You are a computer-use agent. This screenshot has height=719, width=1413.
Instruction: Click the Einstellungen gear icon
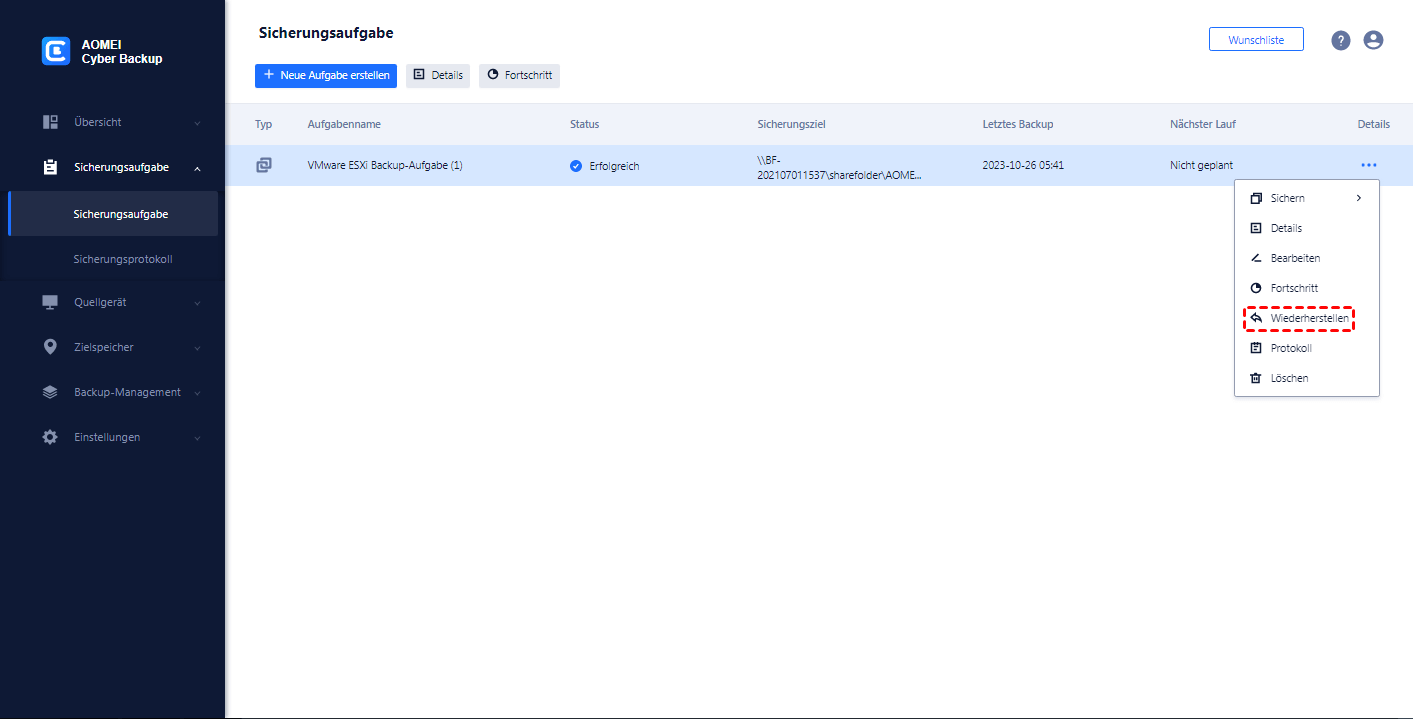pos(50,437)
